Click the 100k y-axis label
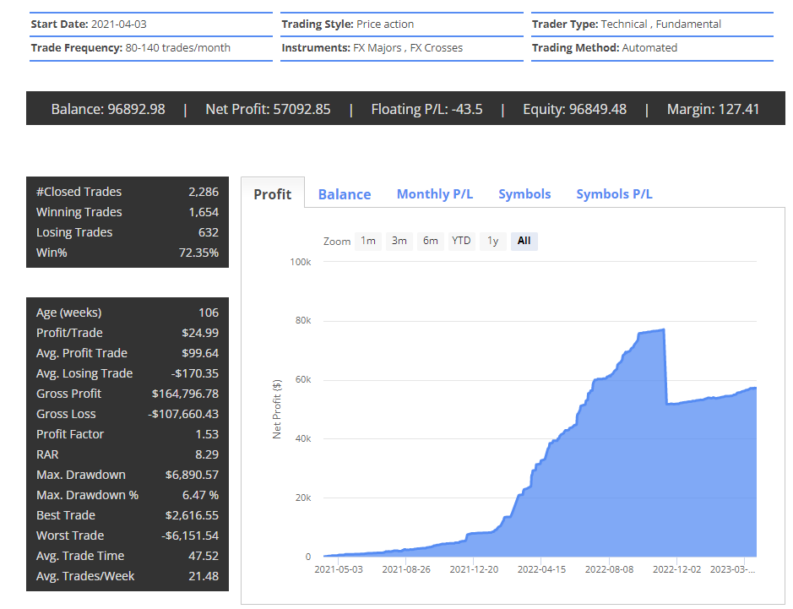 (300, 262)
